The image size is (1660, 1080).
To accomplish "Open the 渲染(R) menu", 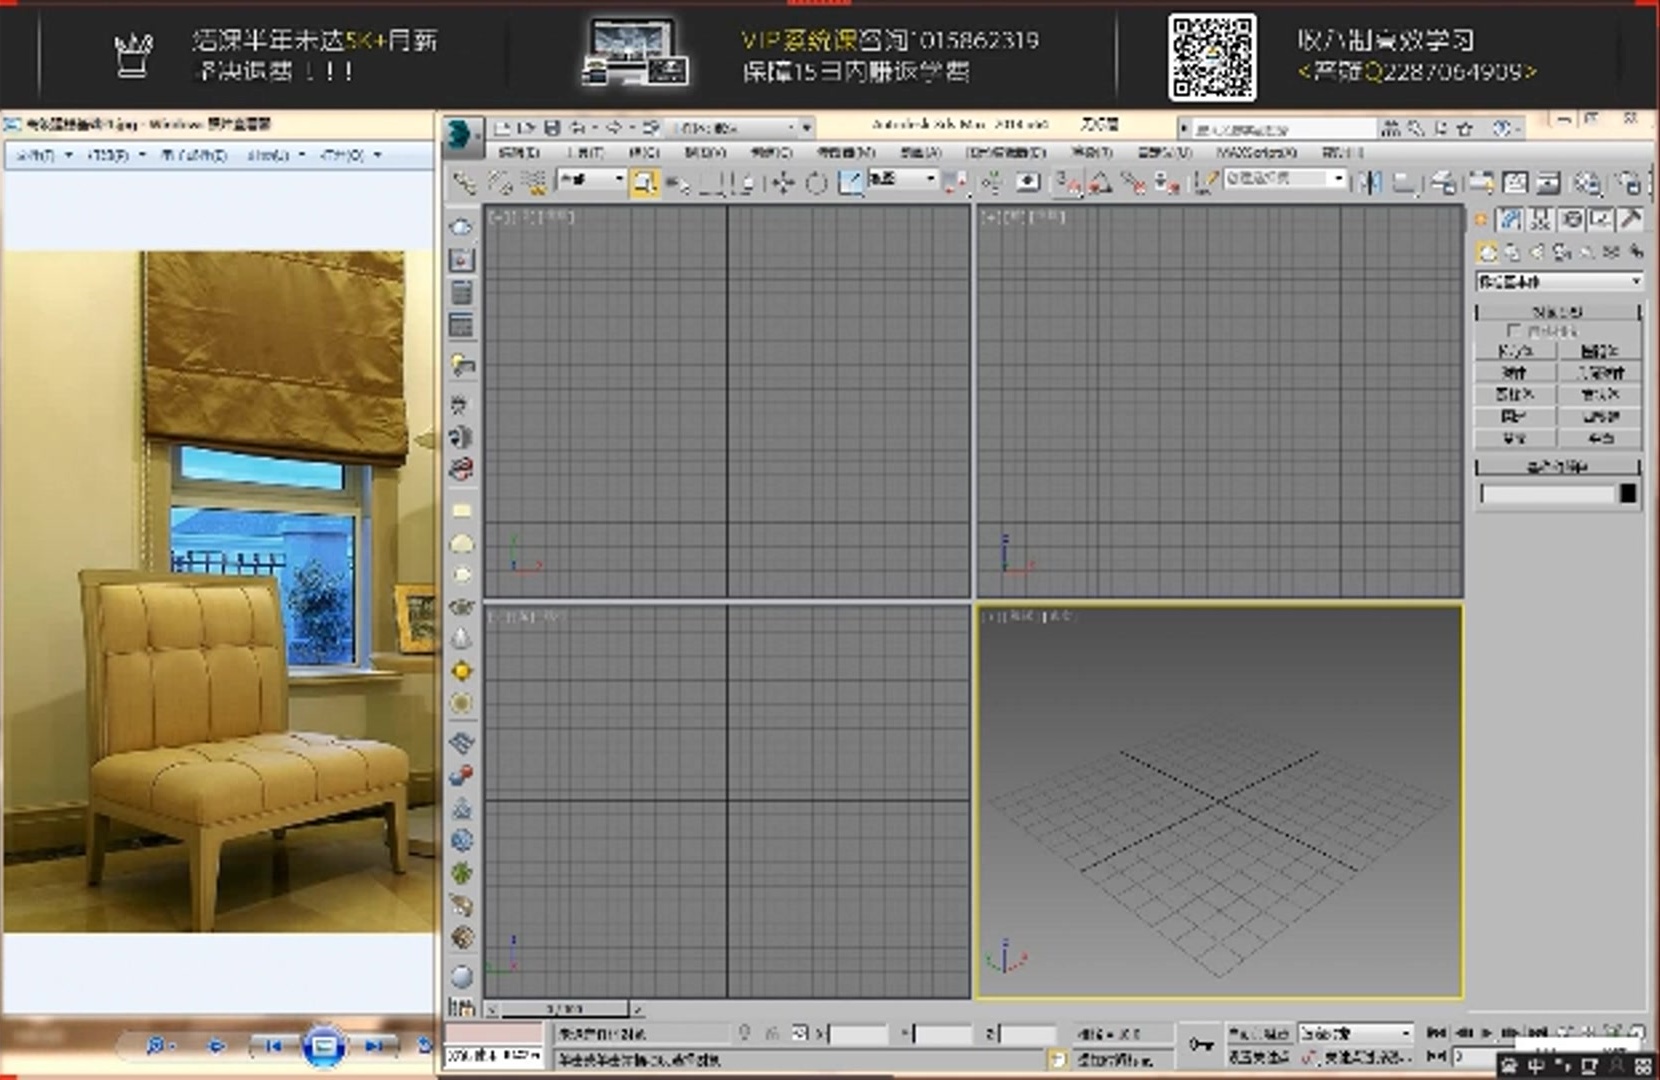I will pos(1091,153).
